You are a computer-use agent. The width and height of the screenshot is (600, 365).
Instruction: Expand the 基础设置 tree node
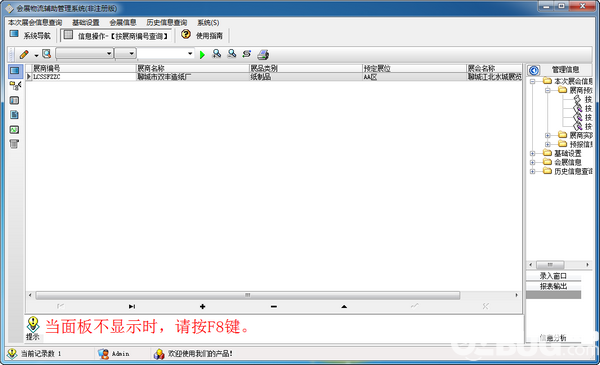[532, 153]
